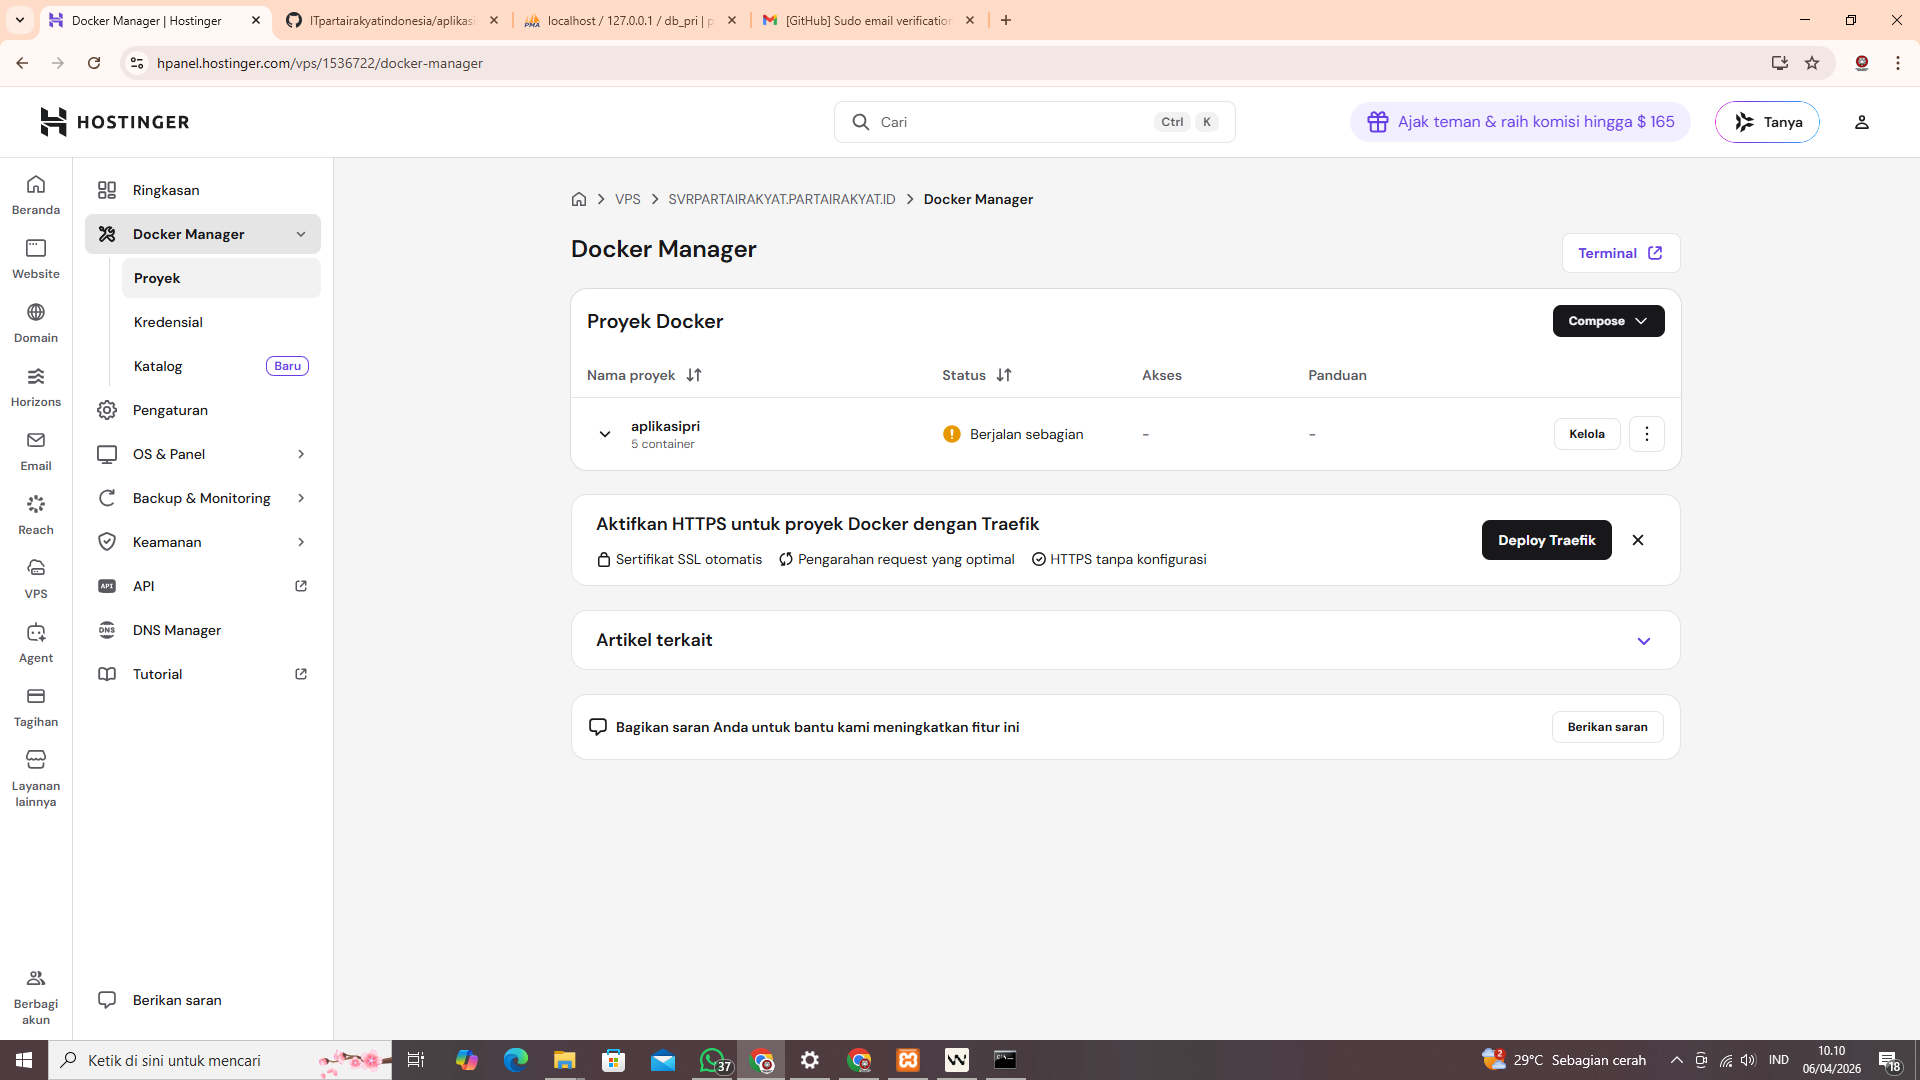The height and width of the screenshot is (1080, 1920).
Task: Sort projects by Status column
Action: pos(1003,375)
